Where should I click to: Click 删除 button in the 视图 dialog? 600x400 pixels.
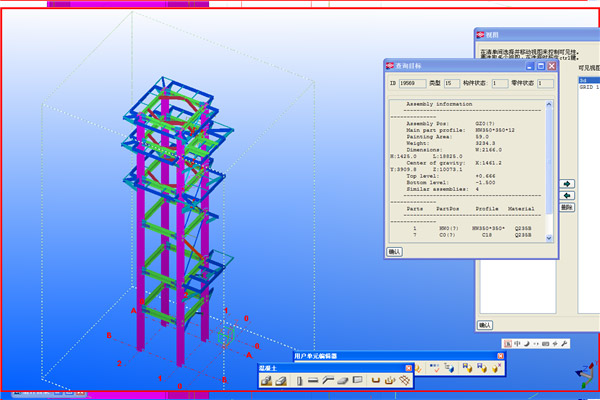566,207
